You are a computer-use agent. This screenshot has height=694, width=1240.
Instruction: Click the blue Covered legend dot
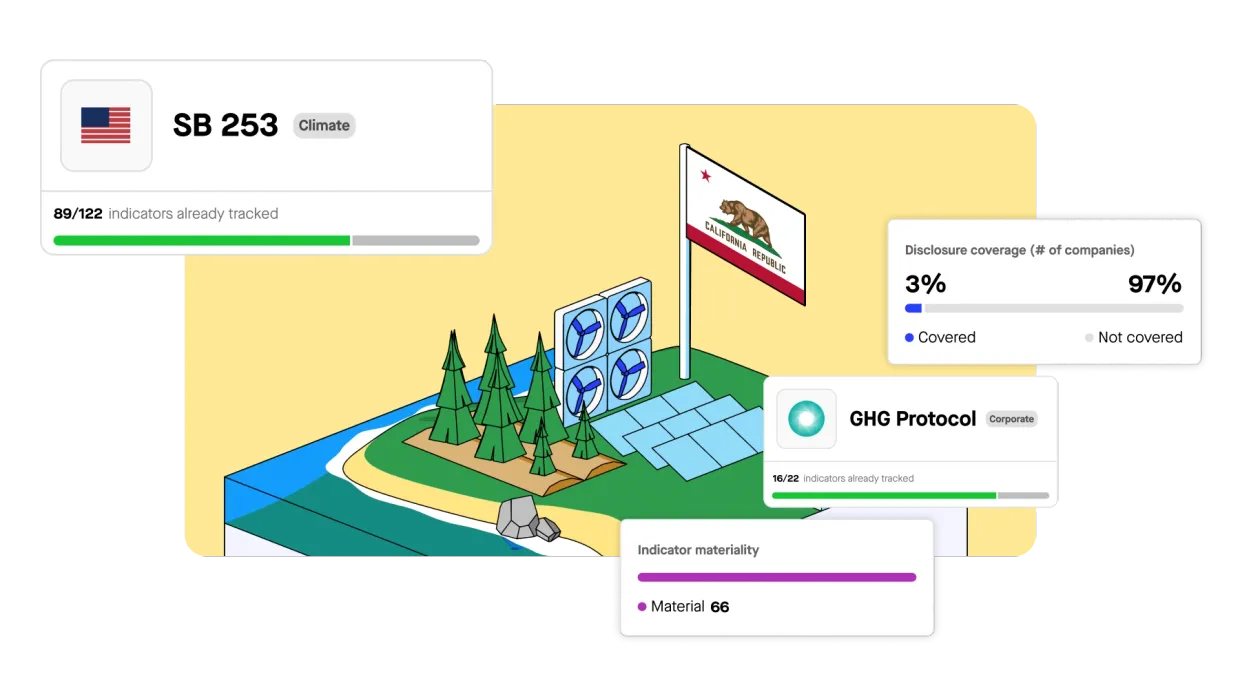[909, 338]
